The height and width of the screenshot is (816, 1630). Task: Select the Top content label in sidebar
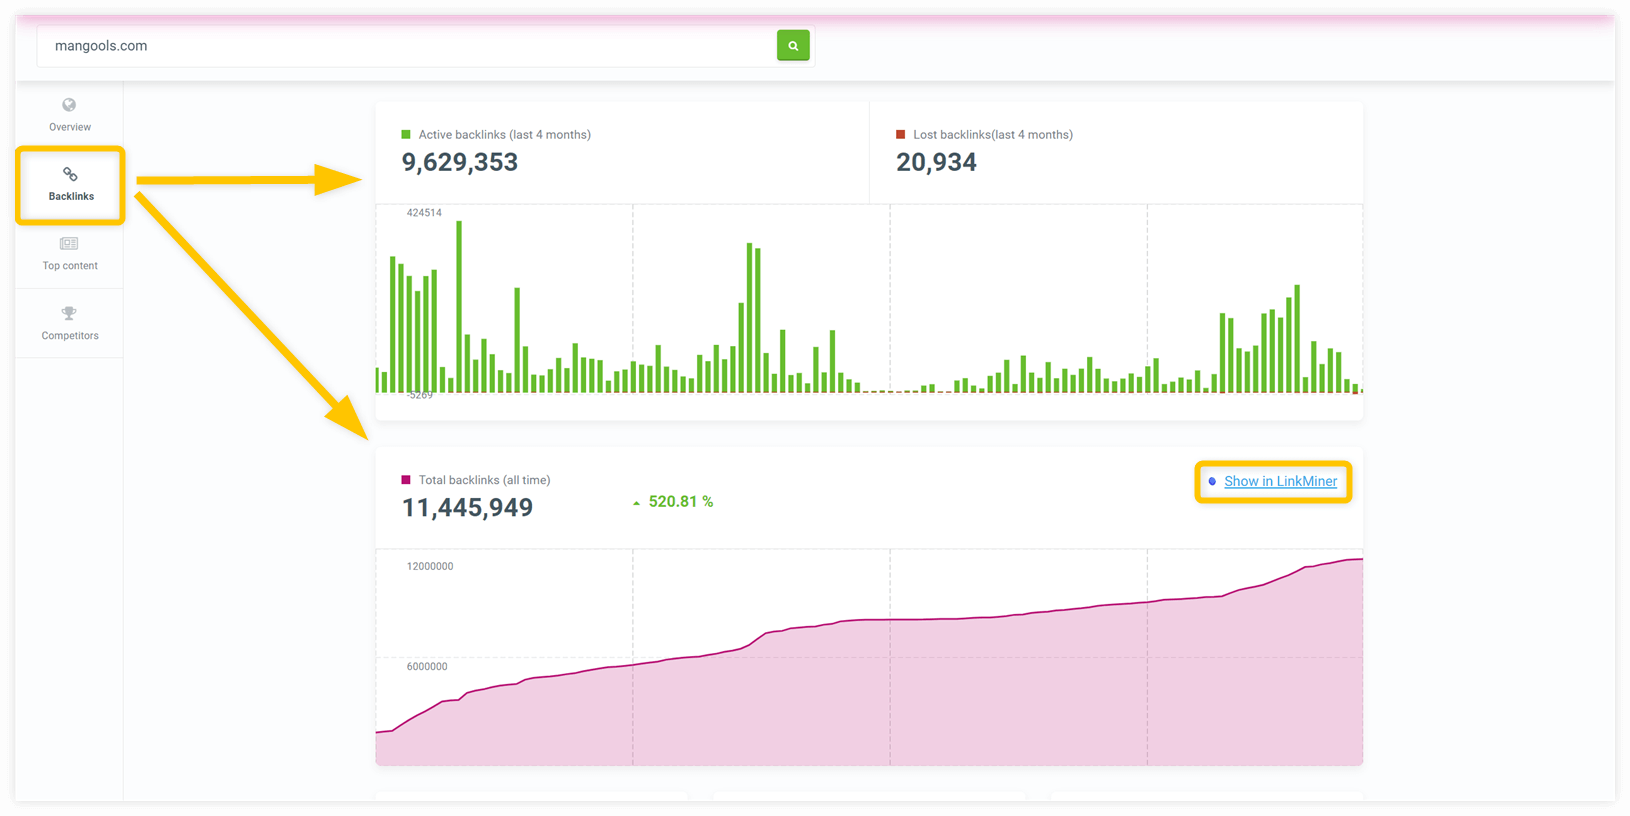tap(70, 266)
